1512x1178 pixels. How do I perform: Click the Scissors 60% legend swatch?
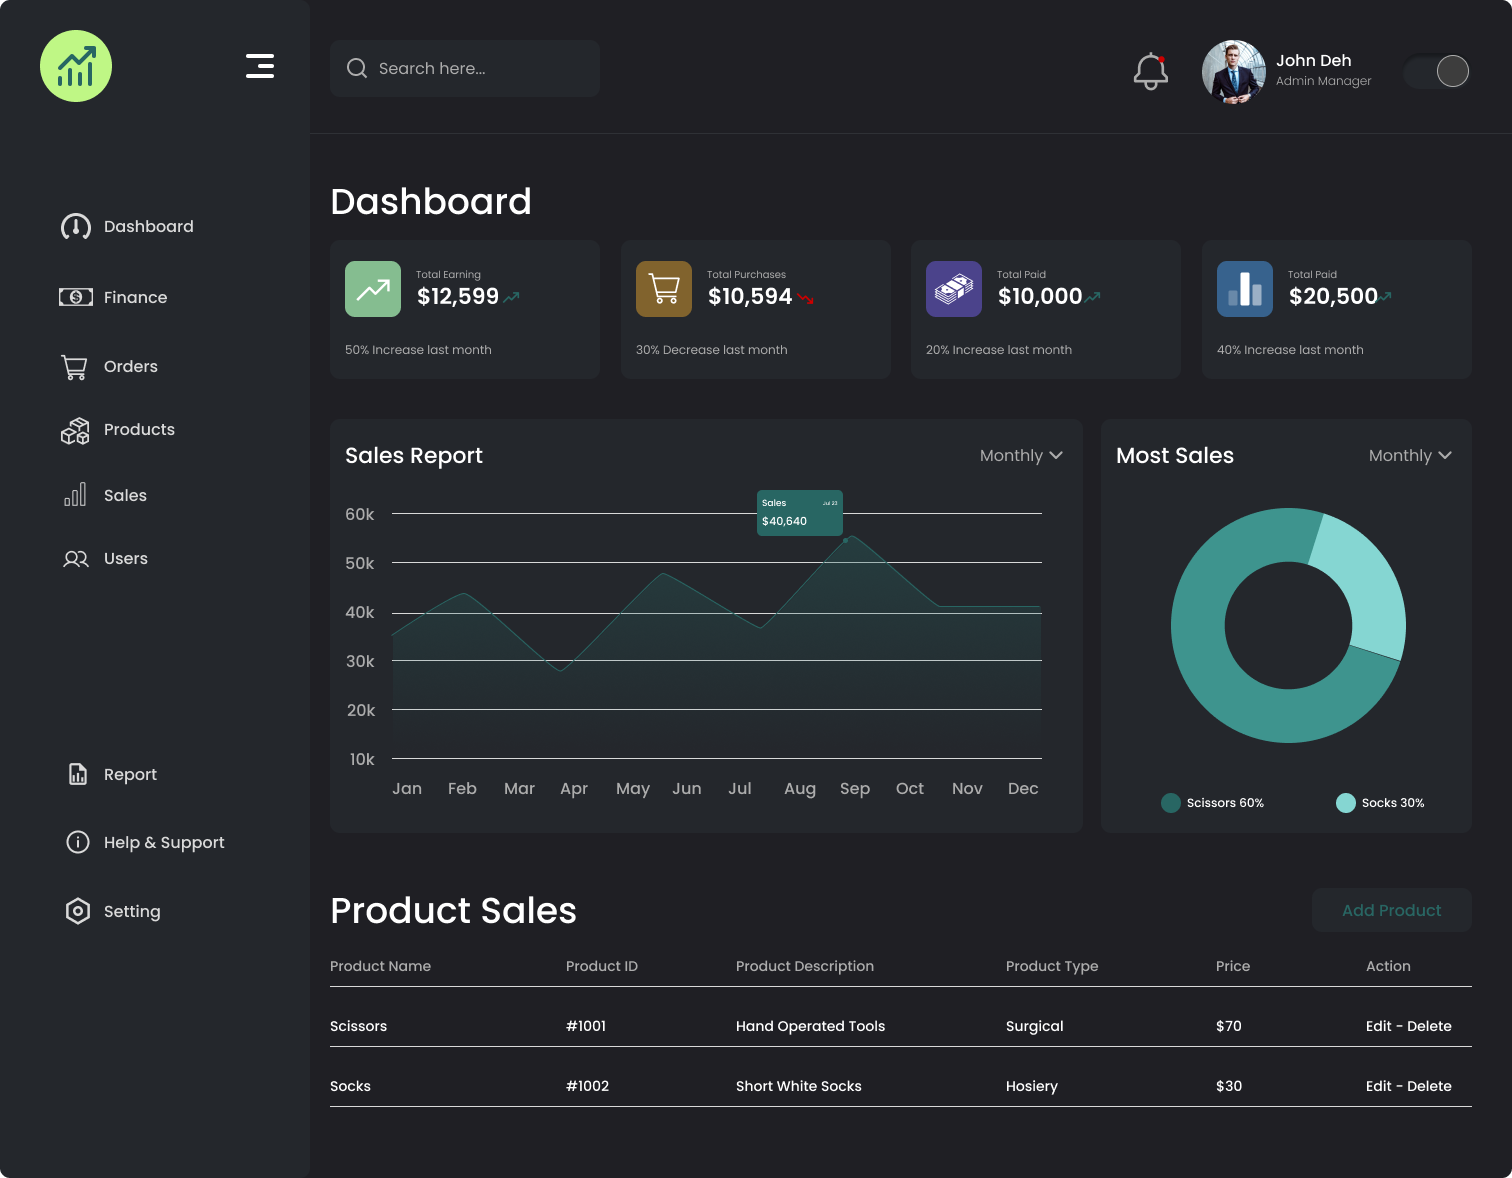click(x=1171, y=803)
